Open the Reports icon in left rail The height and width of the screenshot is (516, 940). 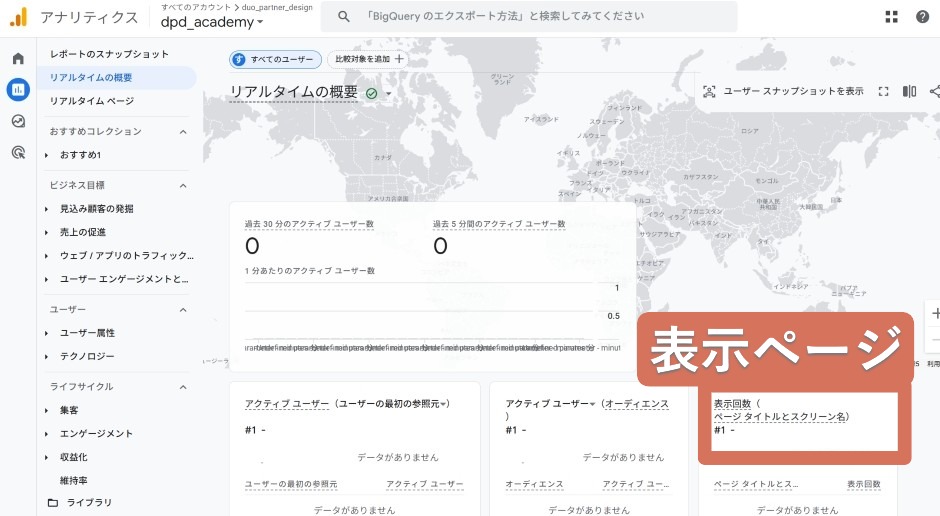pos(18,90)
